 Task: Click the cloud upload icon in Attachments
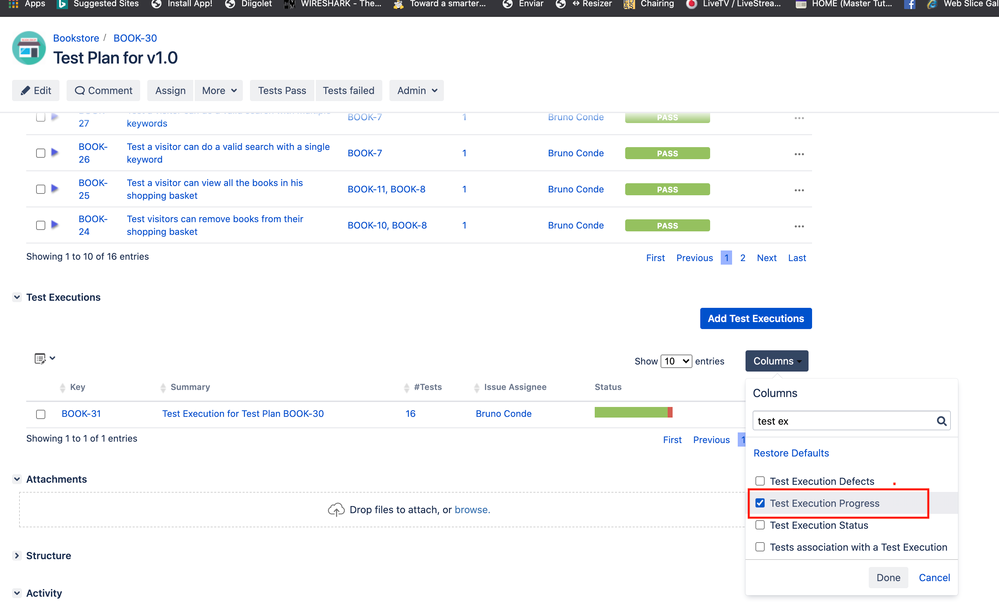click(x=336, y=510)
